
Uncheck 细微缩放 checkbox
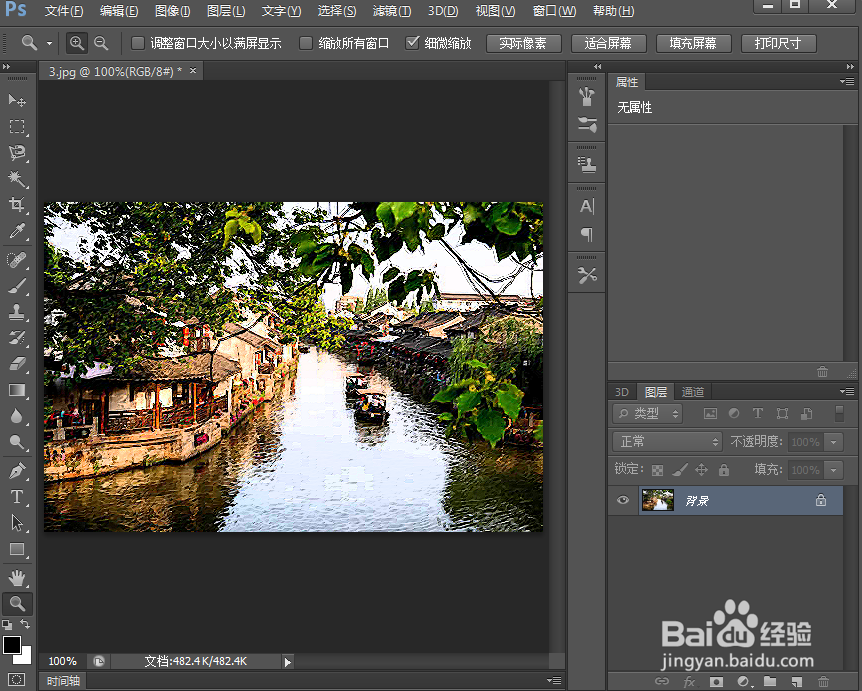pyautogui.click(x=412, y=43)
